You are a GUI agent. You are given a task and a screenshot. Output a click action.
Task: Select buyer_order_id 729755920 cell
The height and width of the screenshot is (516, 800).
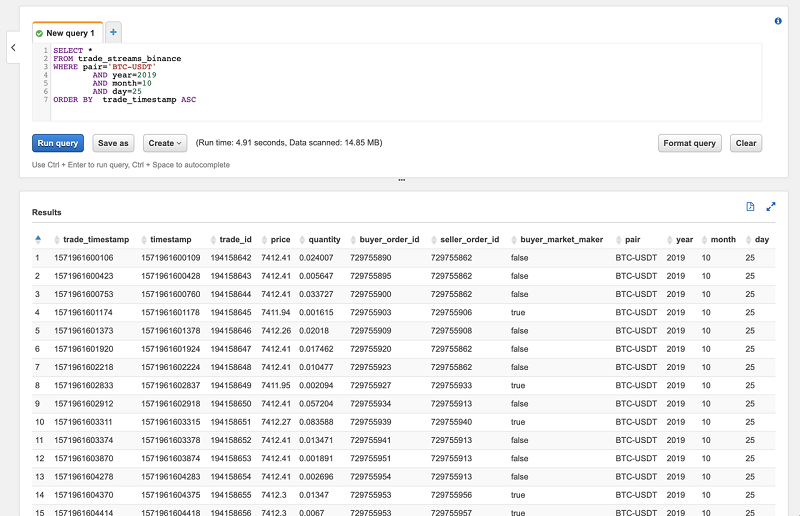pos(371,349)
